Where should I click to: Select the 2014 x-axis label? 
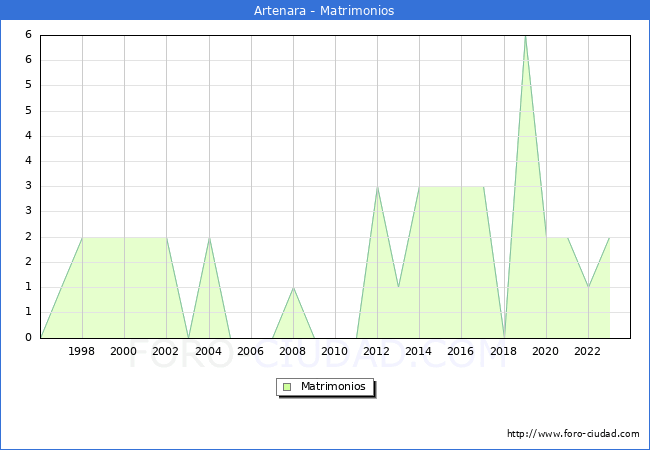point(419,351)
